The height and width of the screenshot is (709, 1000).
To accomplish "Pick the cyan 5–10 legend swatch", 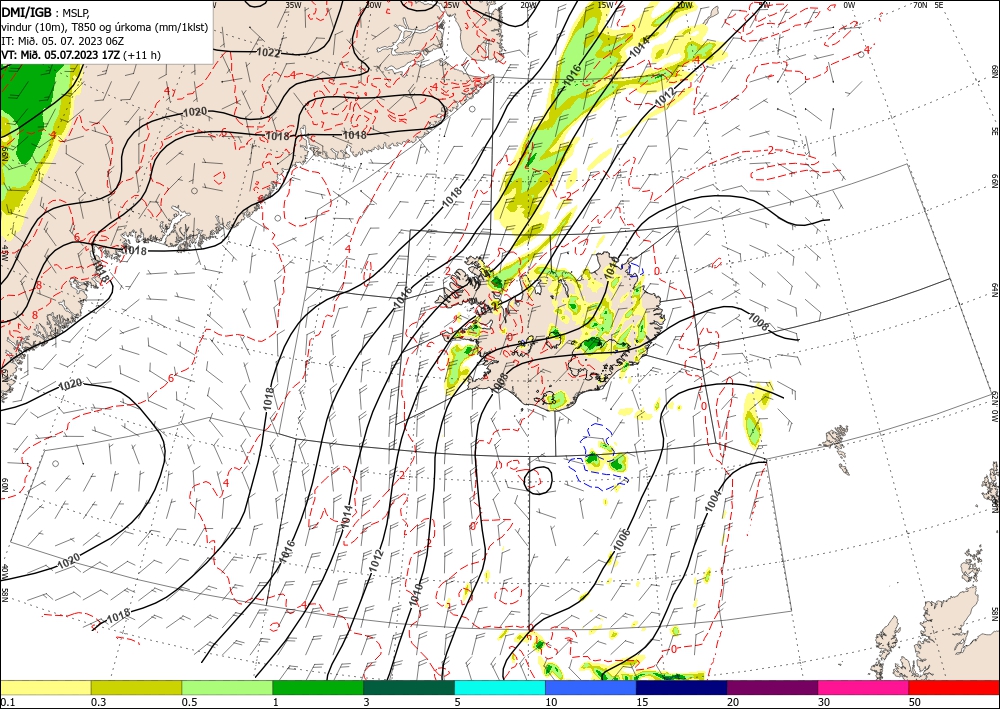I will pyautogui.click(x=499, y=687).
